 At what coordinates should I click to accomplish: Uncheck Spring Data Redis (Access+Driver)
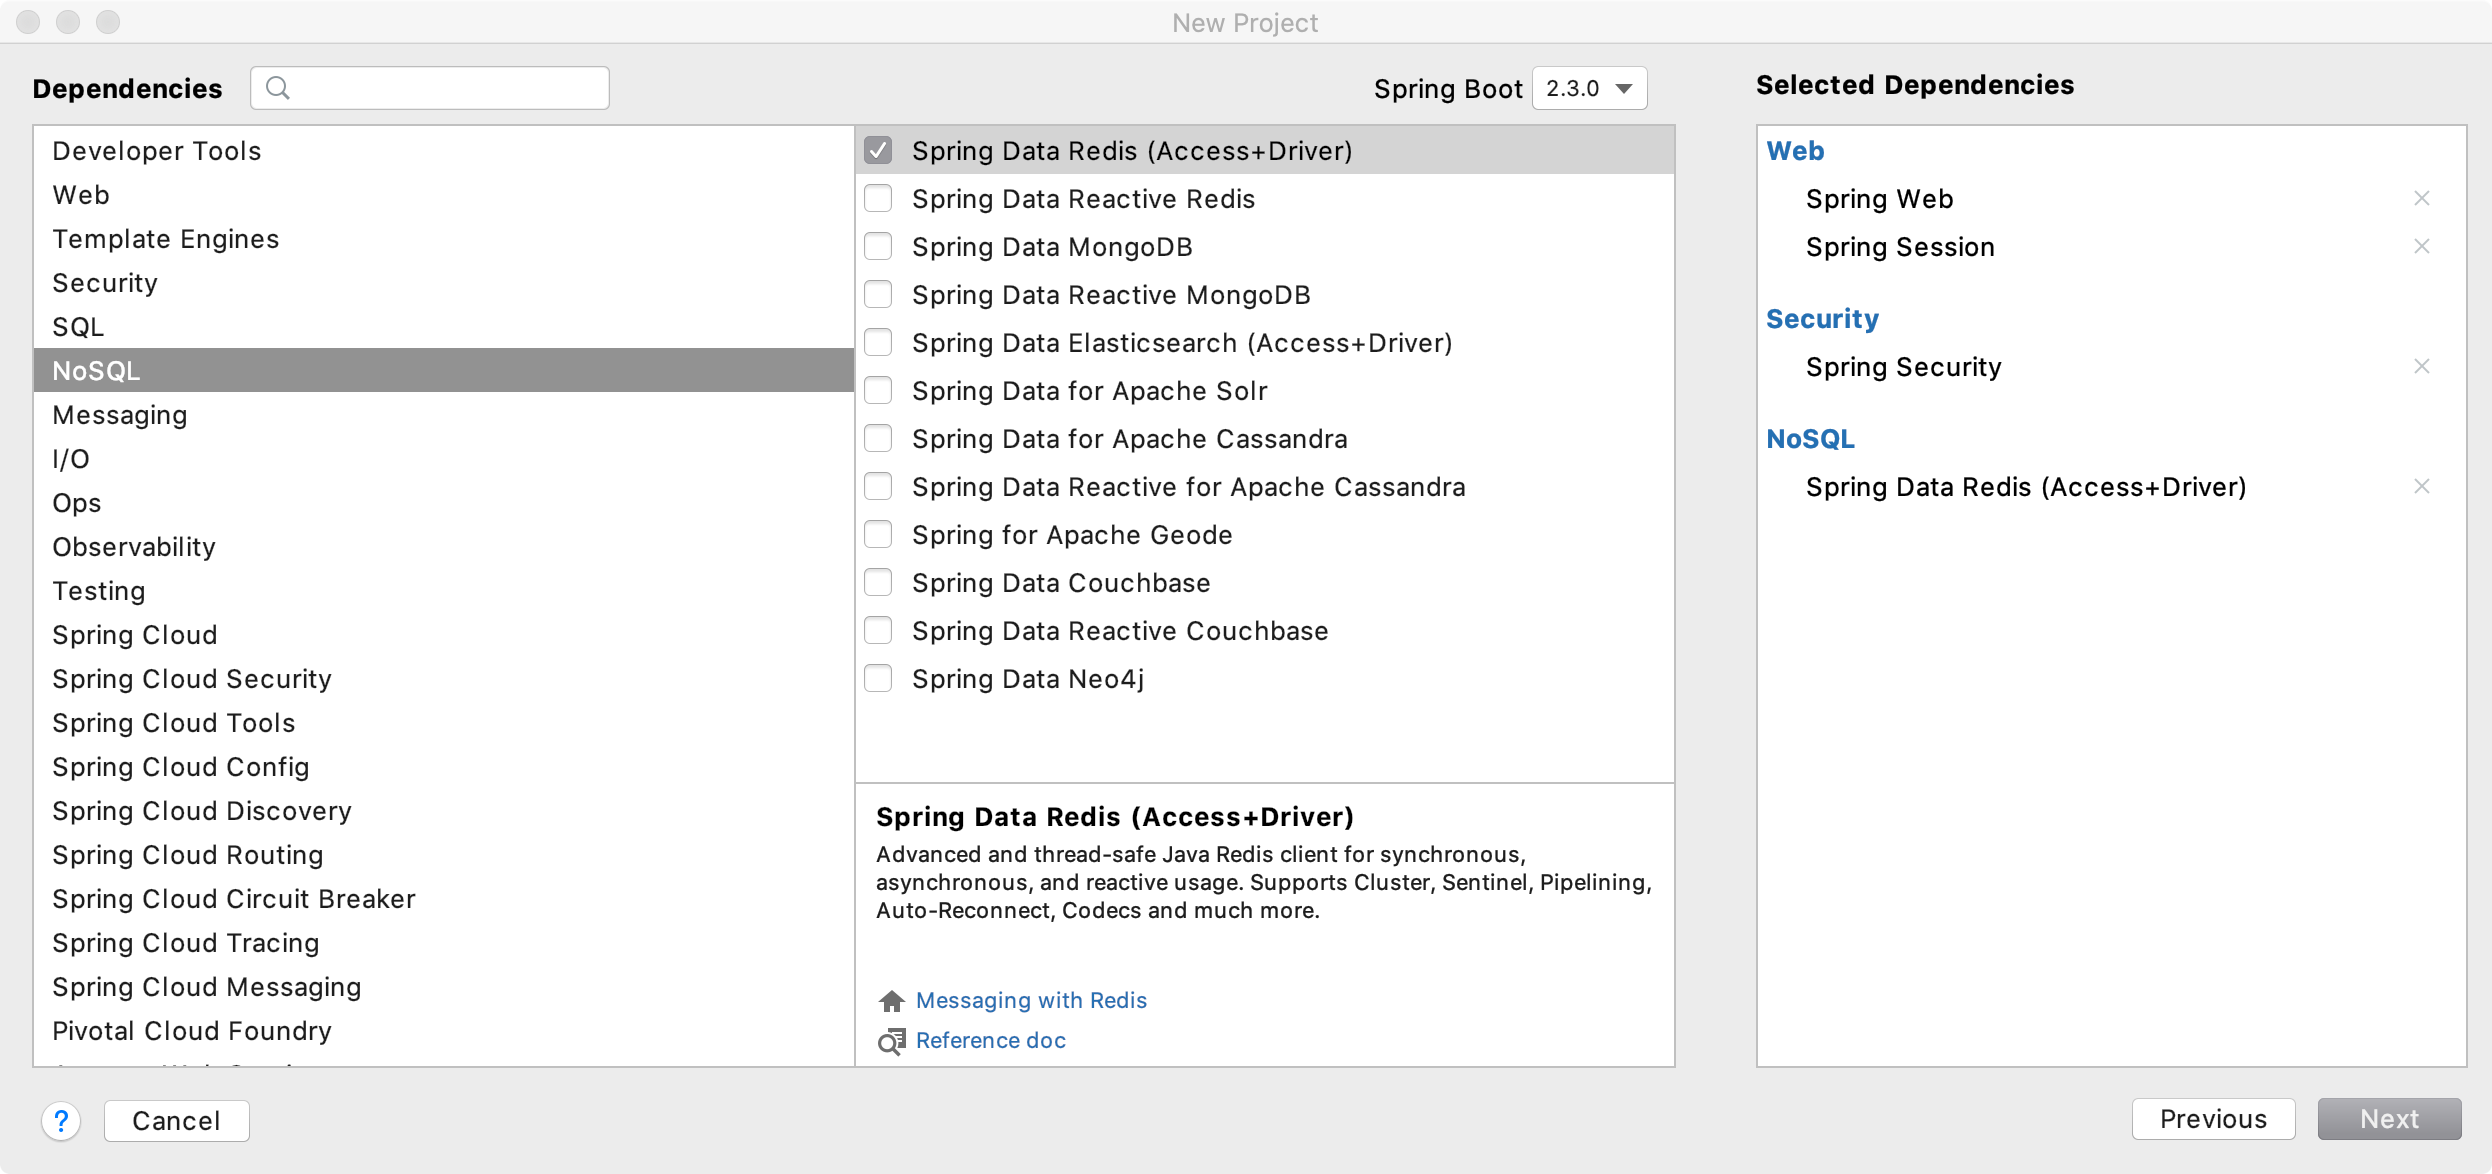[x=878, y=151]
